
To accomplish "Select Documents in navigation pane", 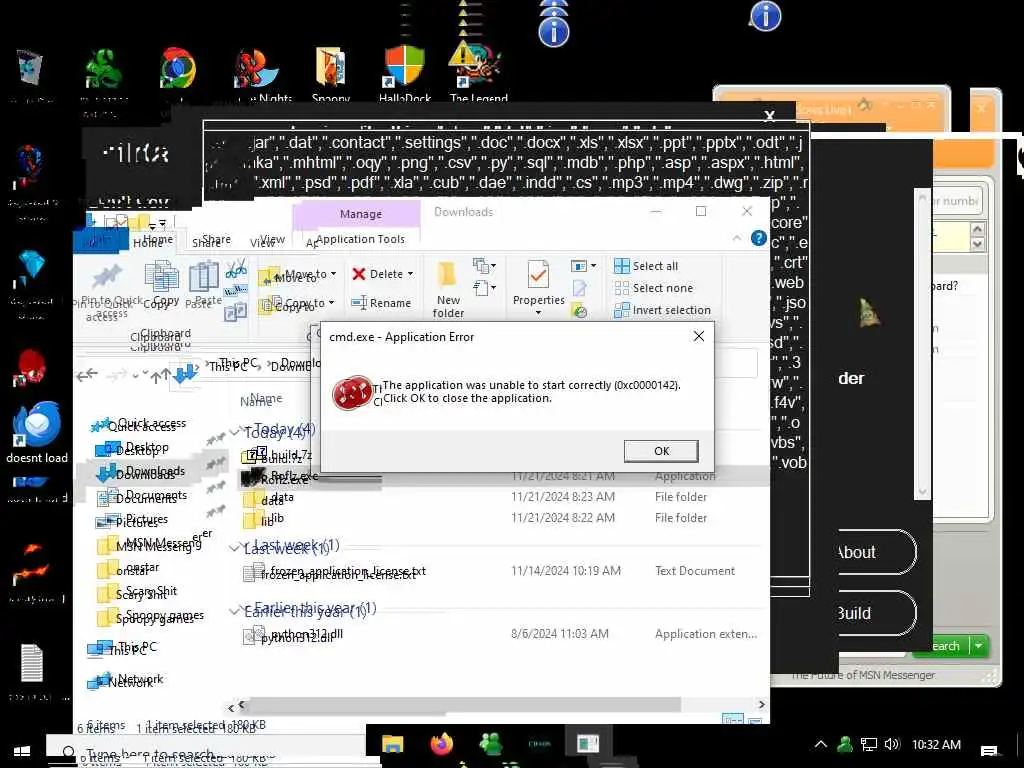I will pyautogui.click(x=142, y=497).
